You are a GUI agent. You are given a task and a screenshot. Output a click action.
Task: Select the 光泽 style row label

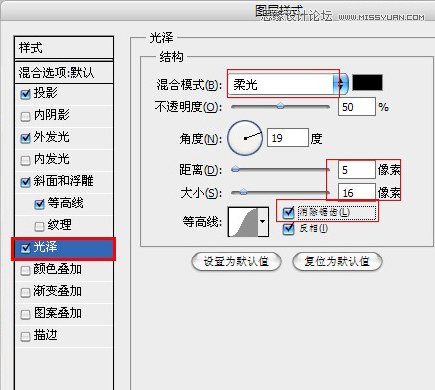(x=45, y=247)
